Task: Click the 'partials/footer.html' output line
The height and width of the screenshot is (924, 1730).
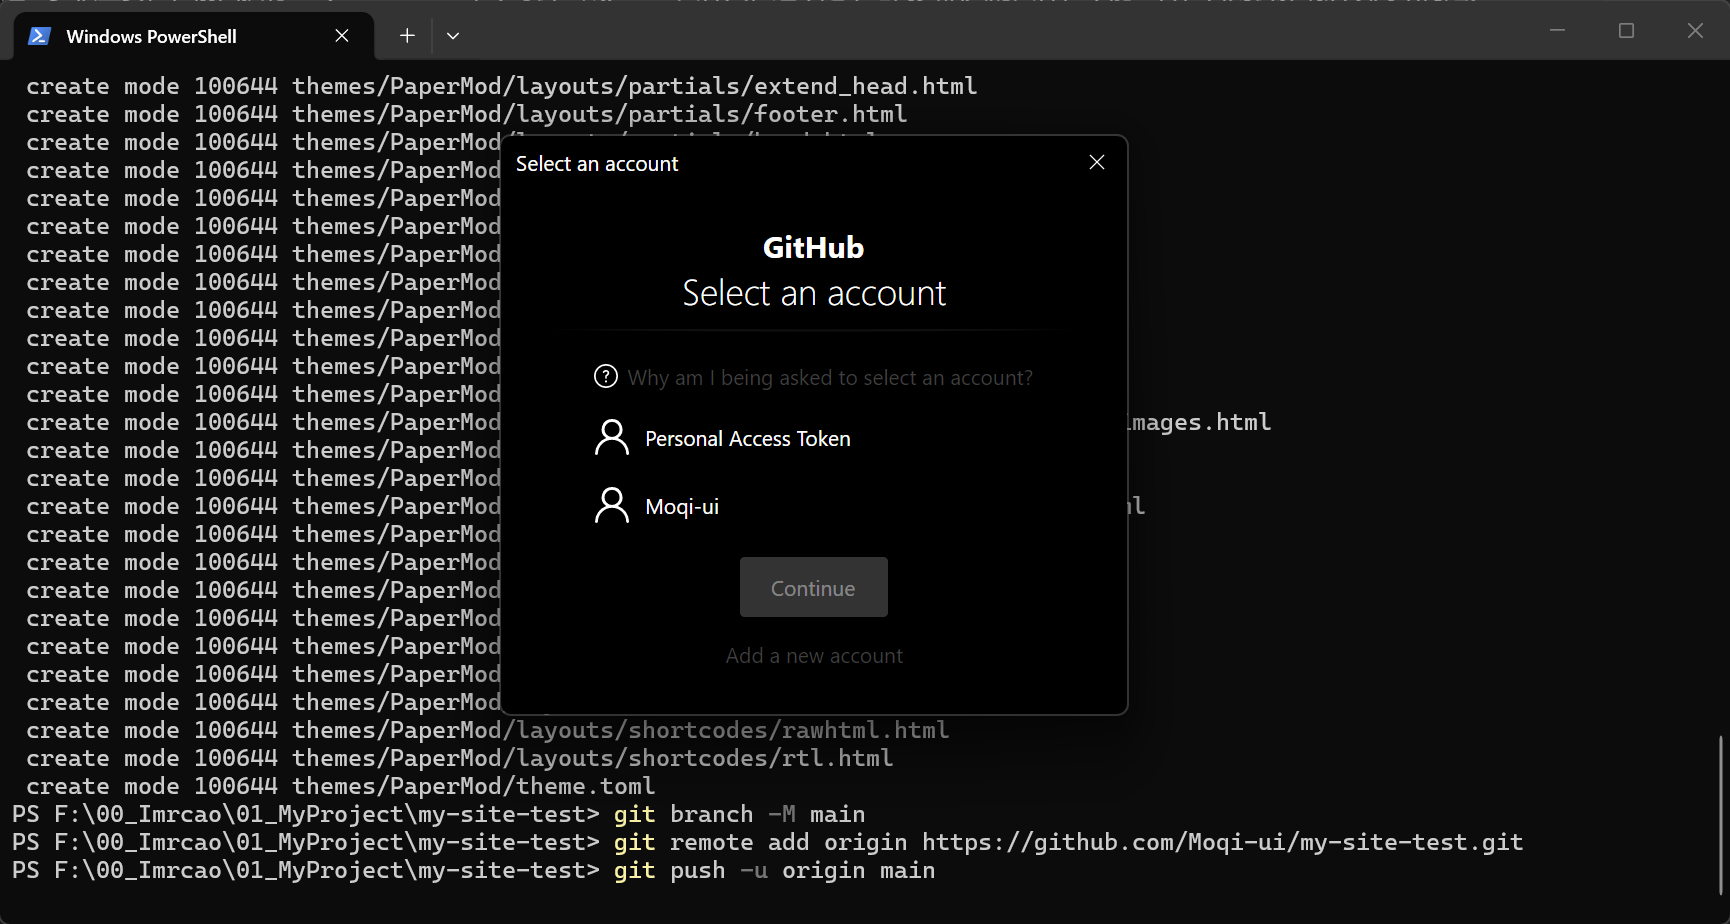Action: click(x=467, y=115)
